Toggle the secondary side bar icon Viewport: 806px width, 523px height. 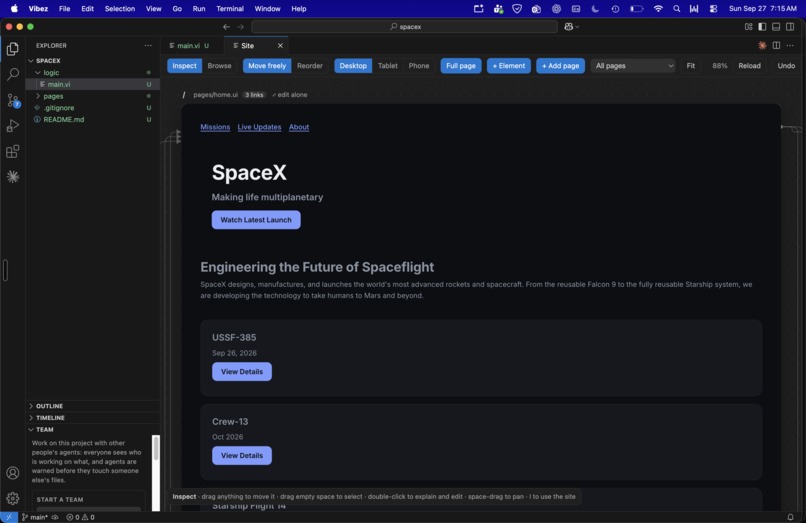click(790, 27)
